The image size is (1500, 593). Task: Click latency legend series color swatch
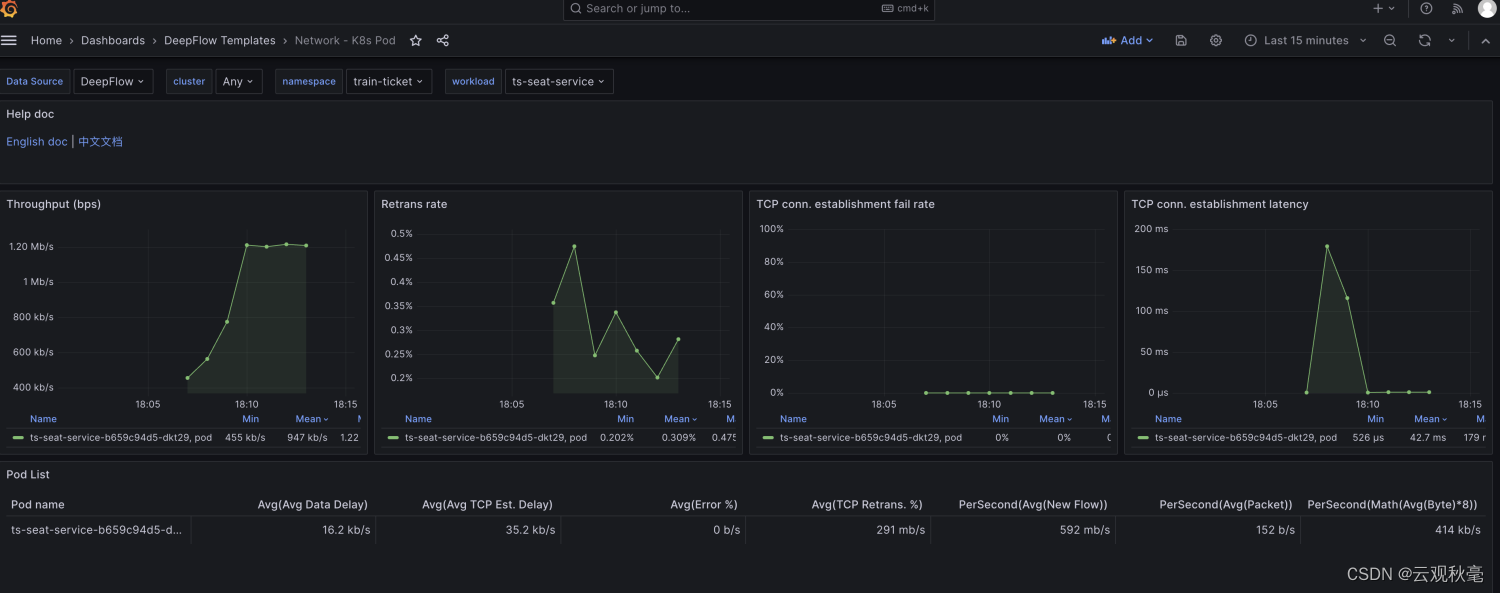point(1143,438)
